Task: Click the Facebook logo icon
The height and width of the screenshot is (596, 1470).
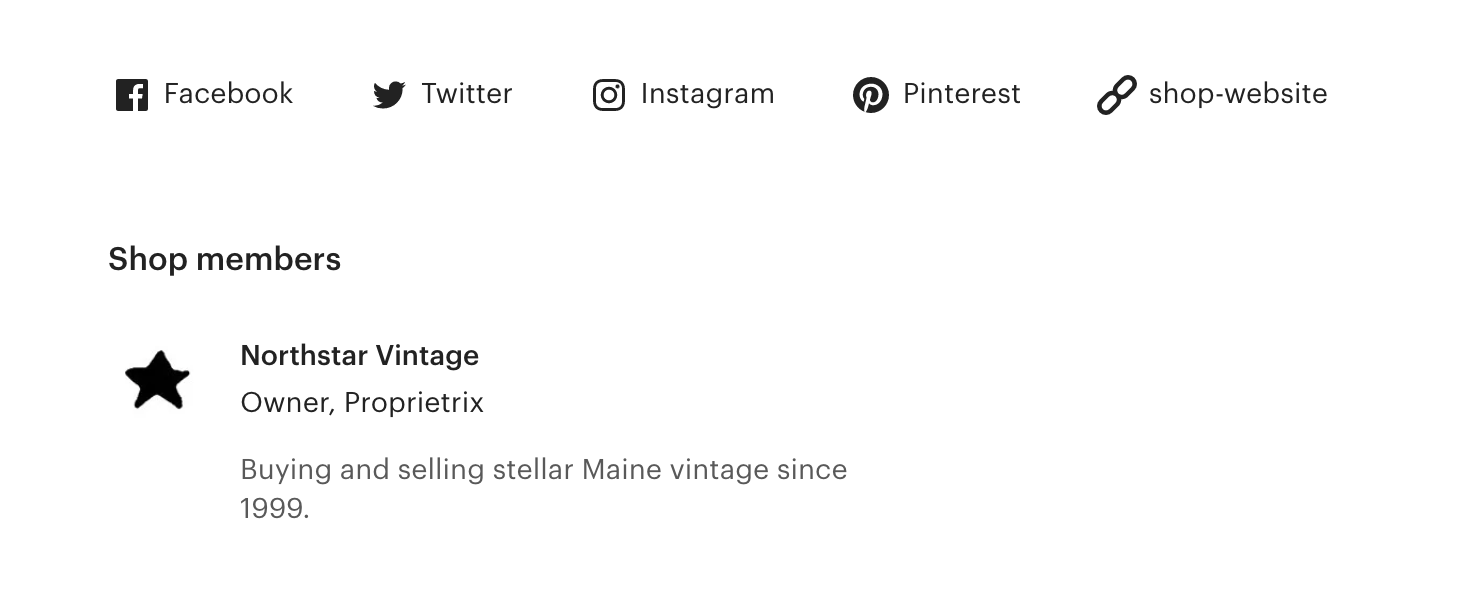Action: tap(132, 95)
